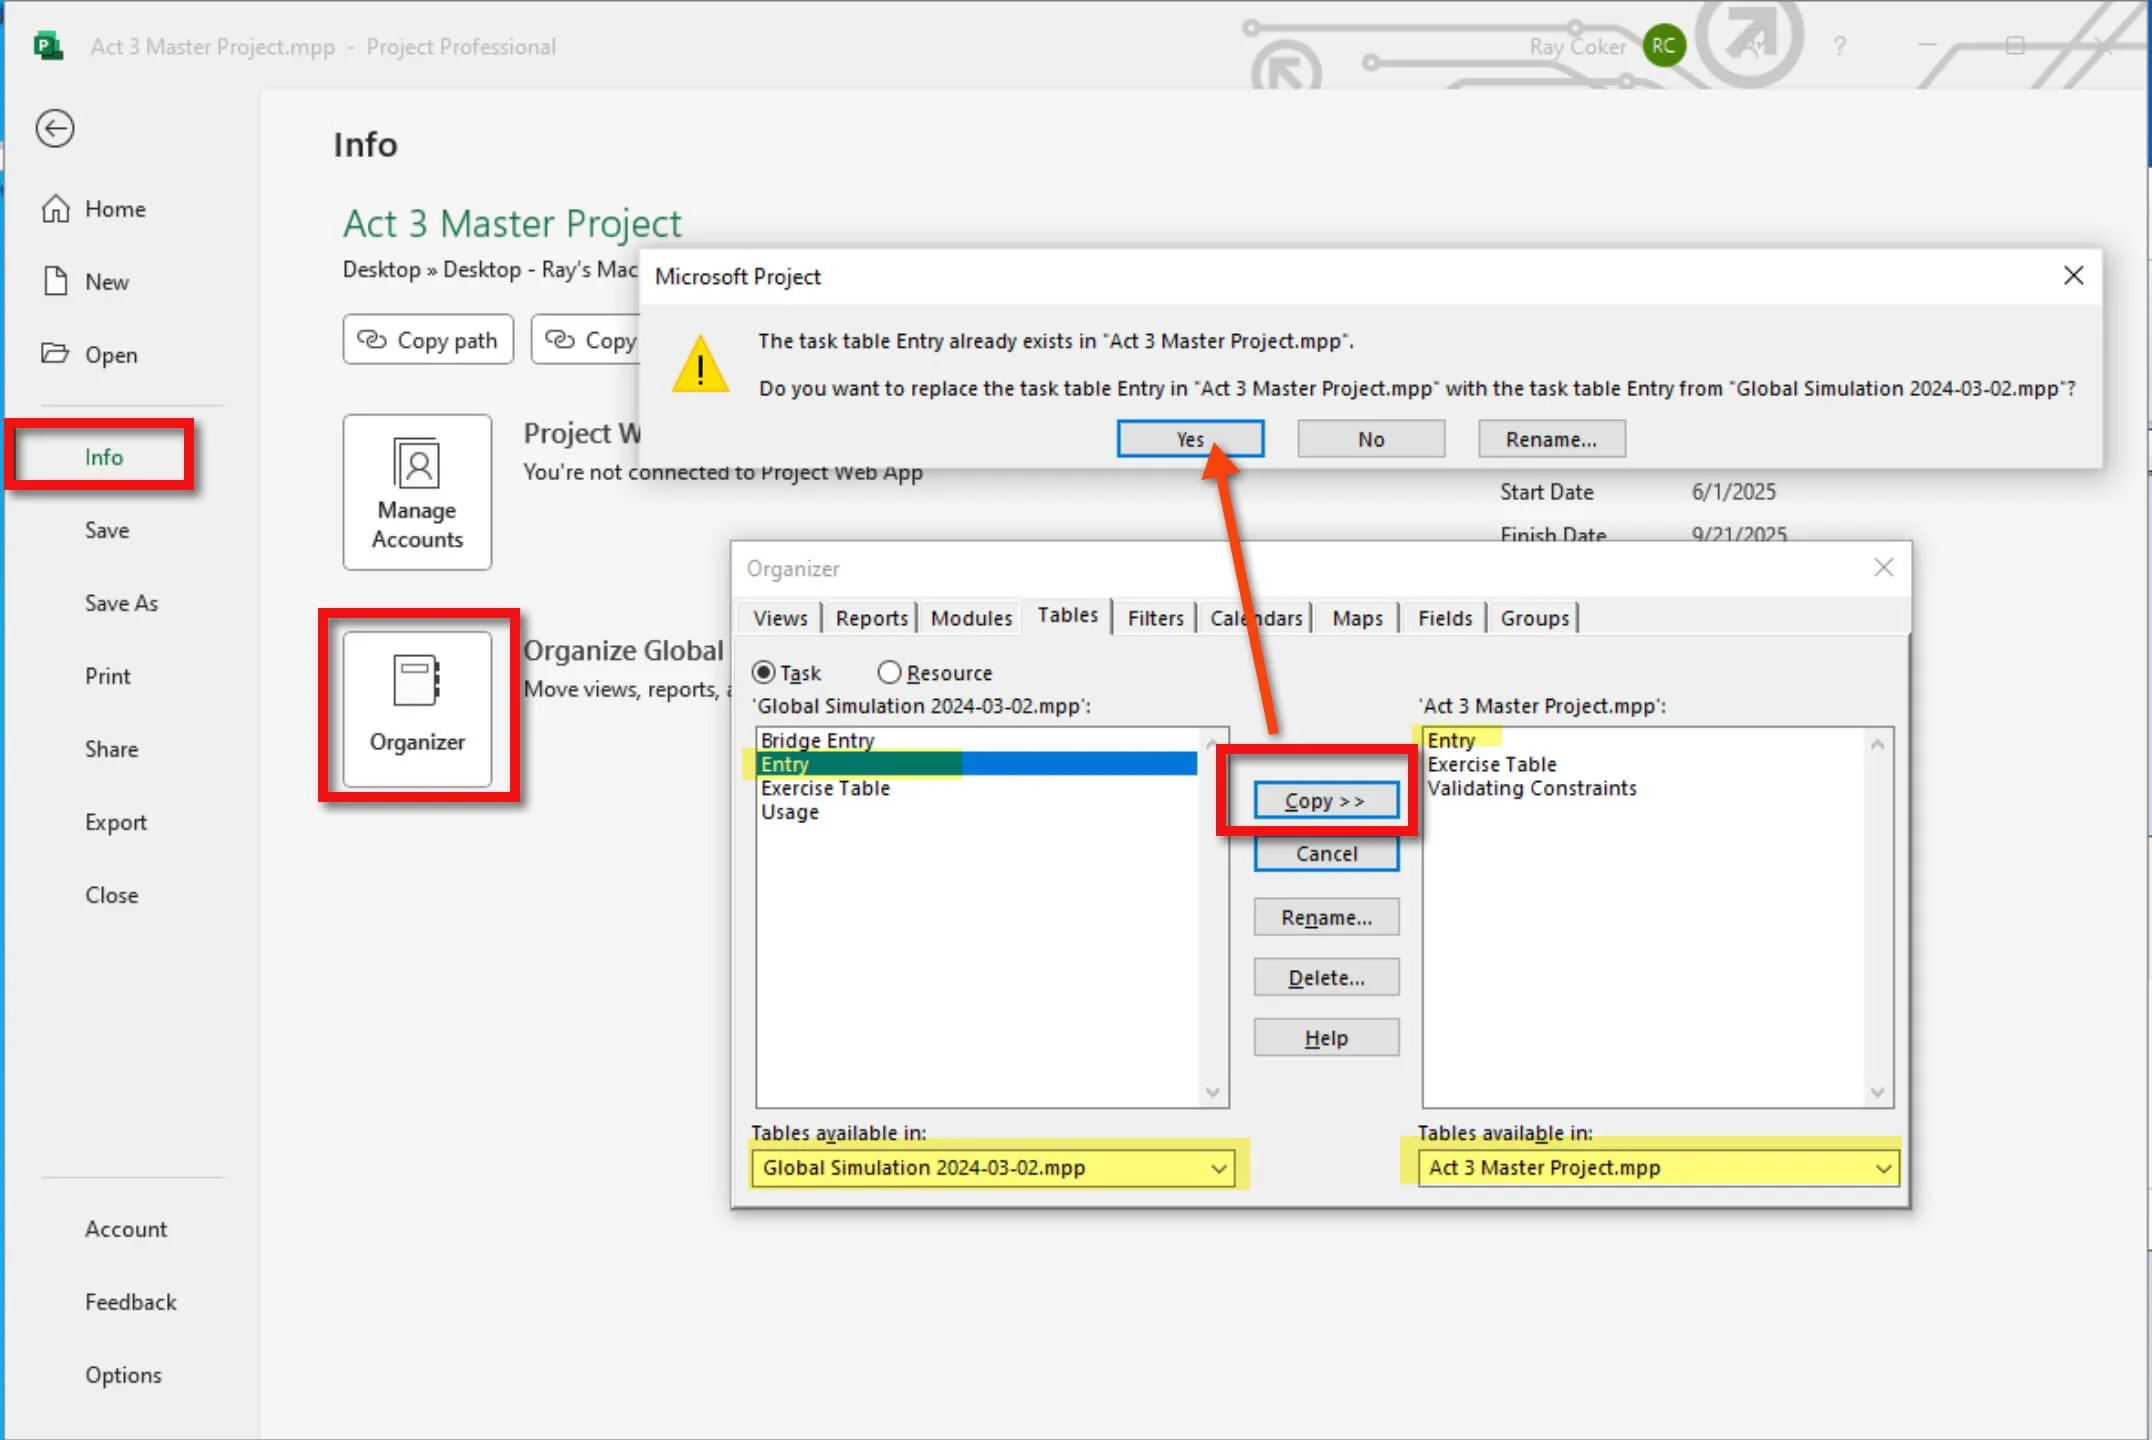Select Validating Constraints table
This screenshot has width=2152, height=1440.
point(1644,788)
